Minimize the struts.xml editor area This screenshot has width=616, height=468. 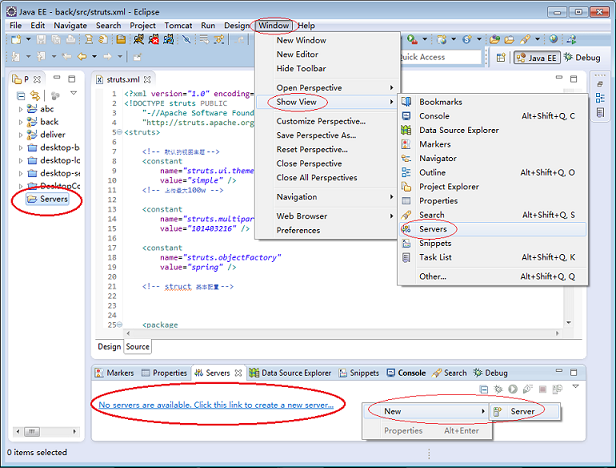point(559,78)
